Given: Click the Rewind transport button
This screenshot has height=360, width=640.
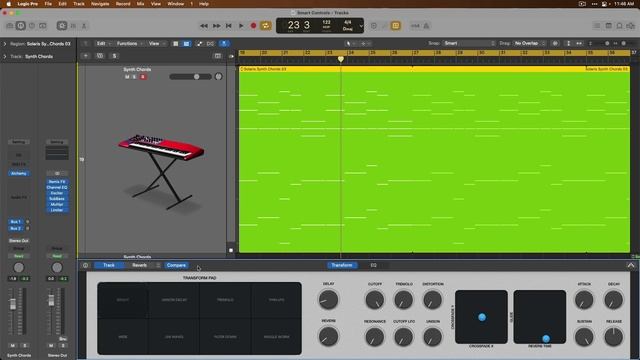Looking at the screenshot, I should coord(204,26).
